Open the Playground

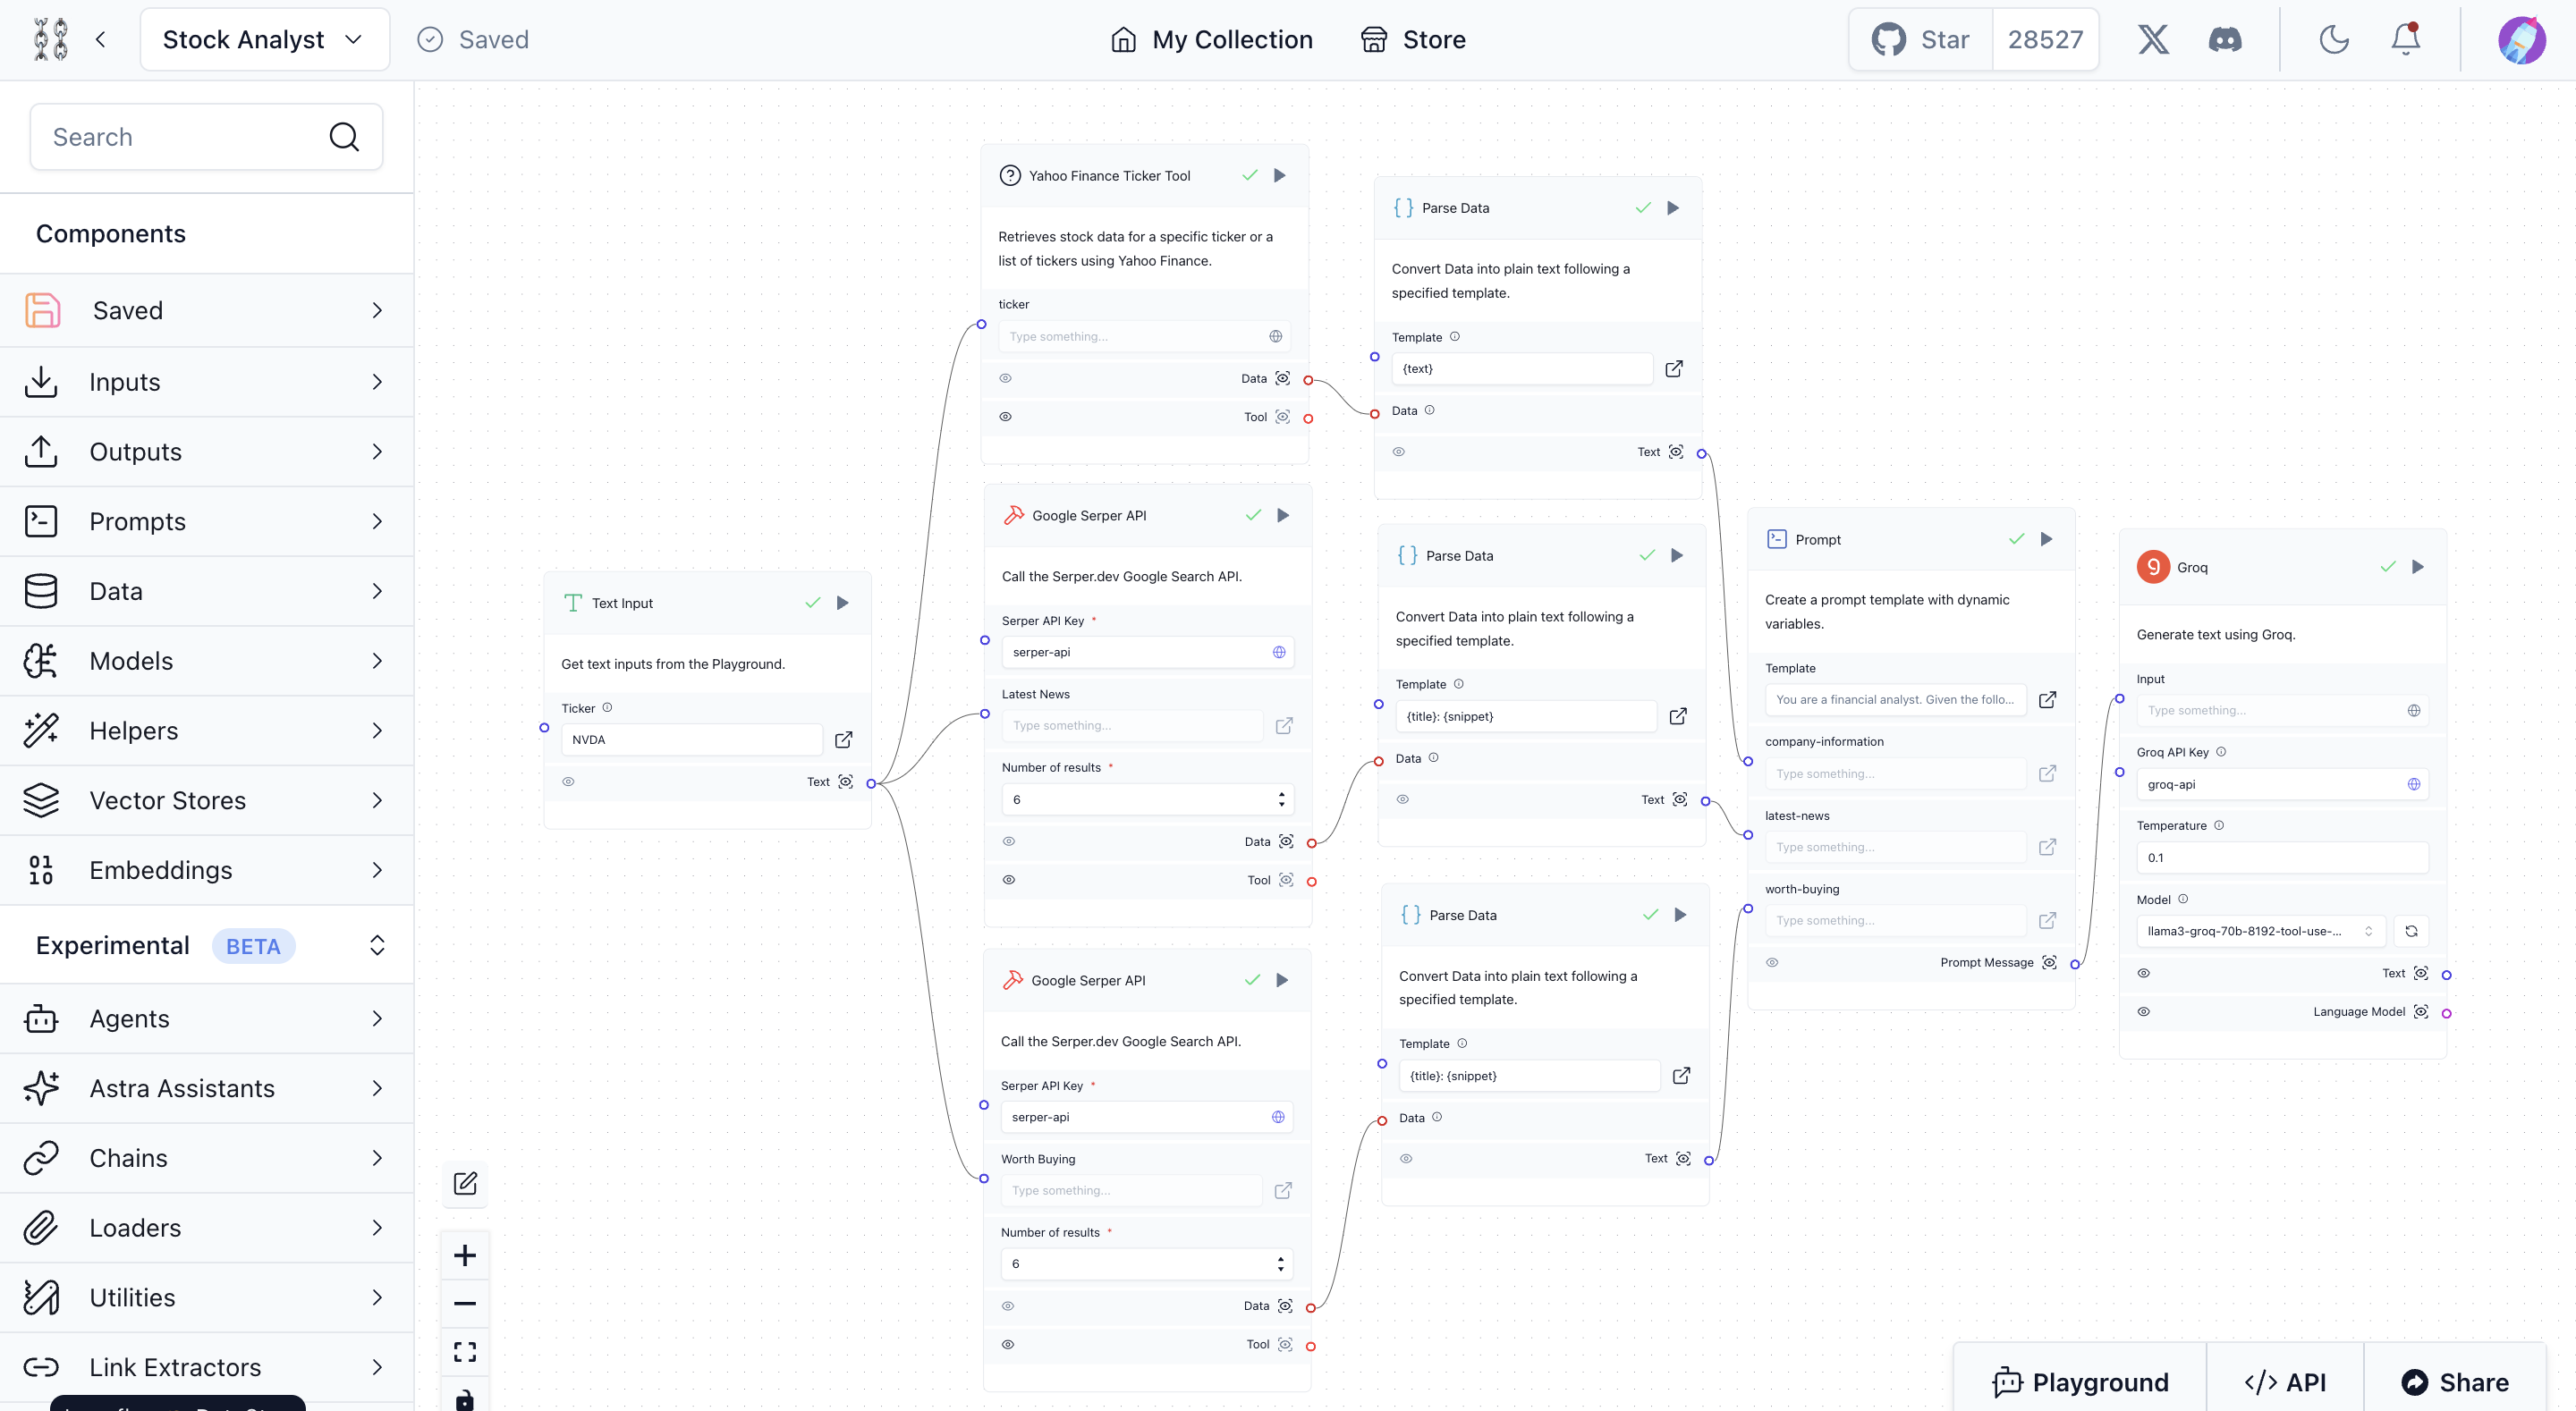[2080, 1382]
